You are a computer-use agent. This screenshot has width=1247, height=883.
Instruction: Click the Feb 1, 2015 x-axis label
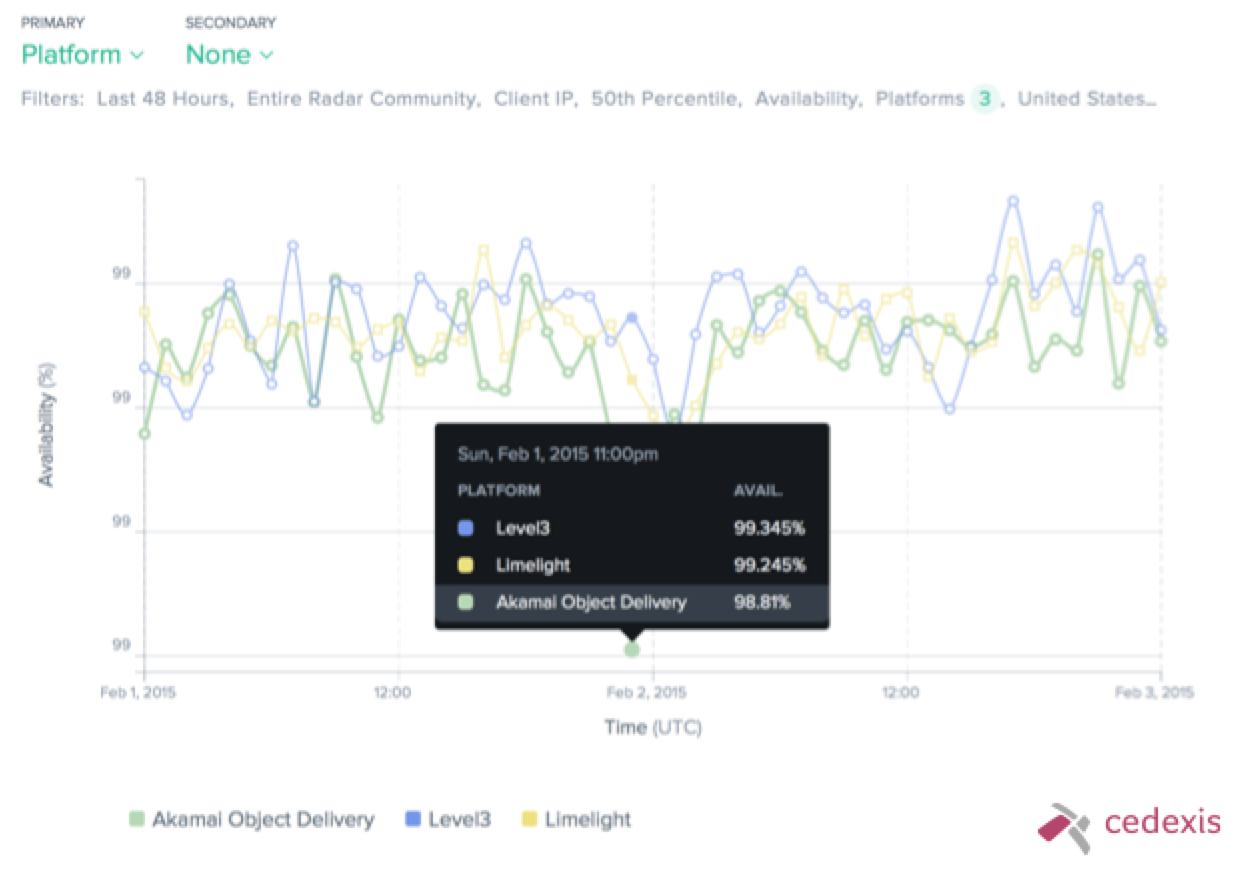click(x=139, y=692)
